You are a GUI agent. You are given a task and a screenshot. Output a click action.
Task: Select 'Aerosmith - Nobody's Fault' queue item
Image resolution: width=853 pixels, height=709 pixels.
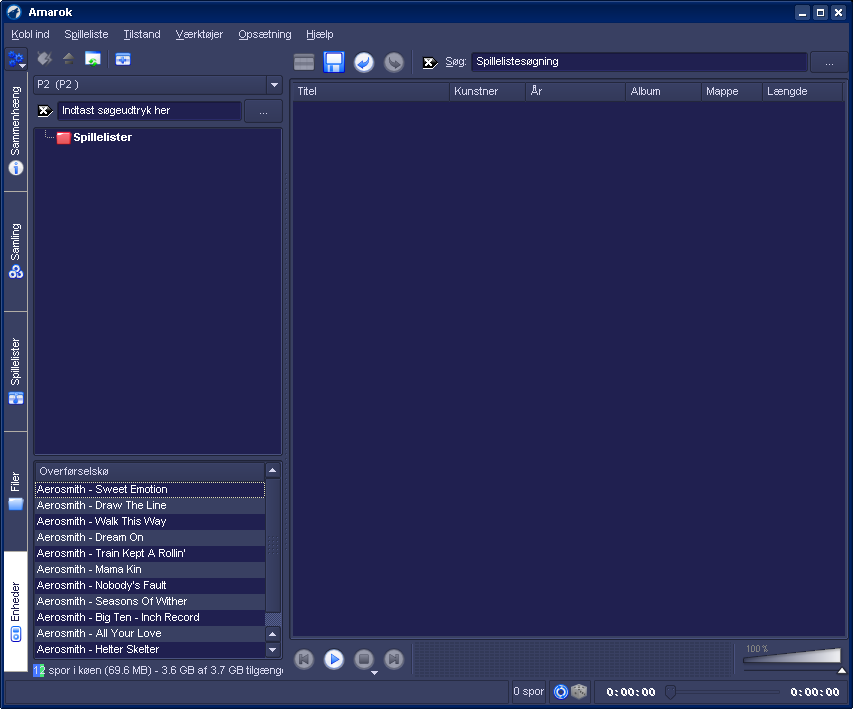150,585
